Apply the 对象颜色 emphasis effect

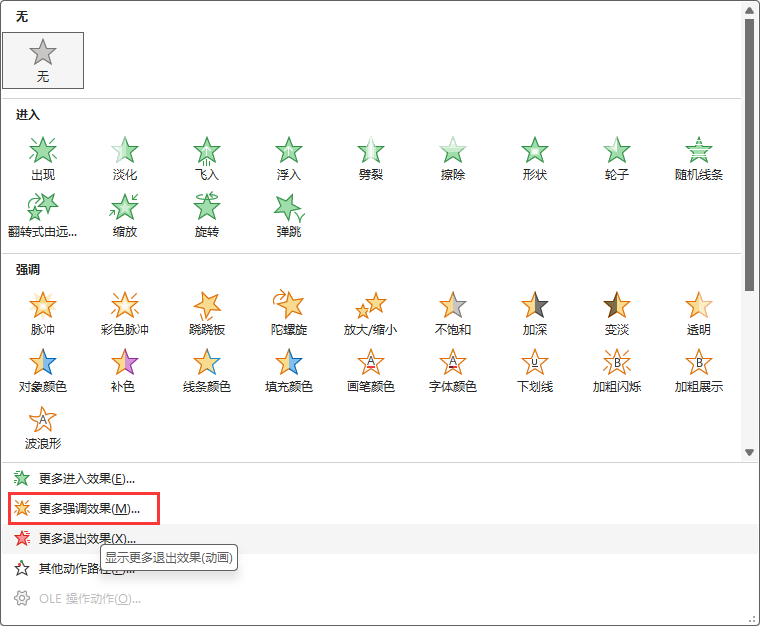[x=43, y=371]
